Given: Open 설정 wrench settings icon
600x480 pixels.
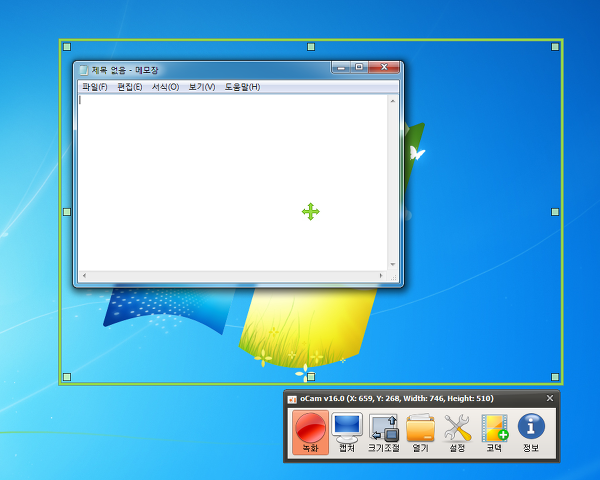Looking at the screenshot, I should coord(457,433).
